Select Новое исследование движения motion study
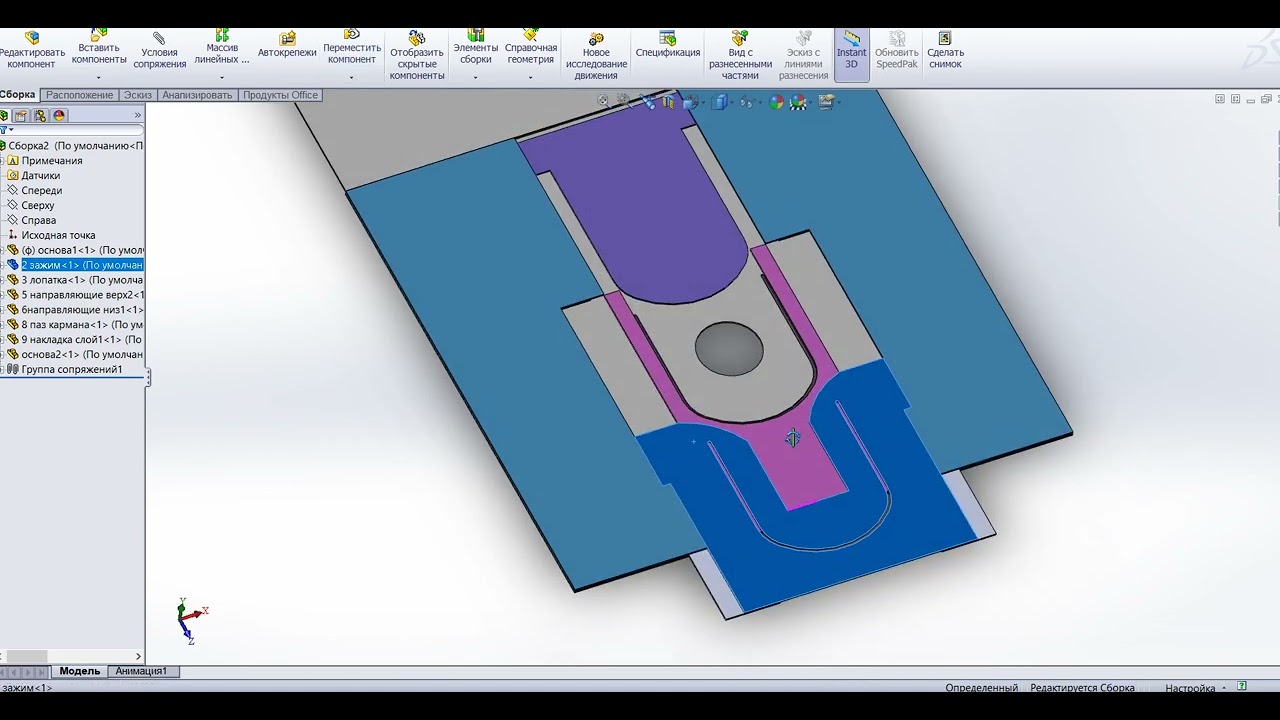Viewport: 1280px width, 720px height. tap(596, 56)
